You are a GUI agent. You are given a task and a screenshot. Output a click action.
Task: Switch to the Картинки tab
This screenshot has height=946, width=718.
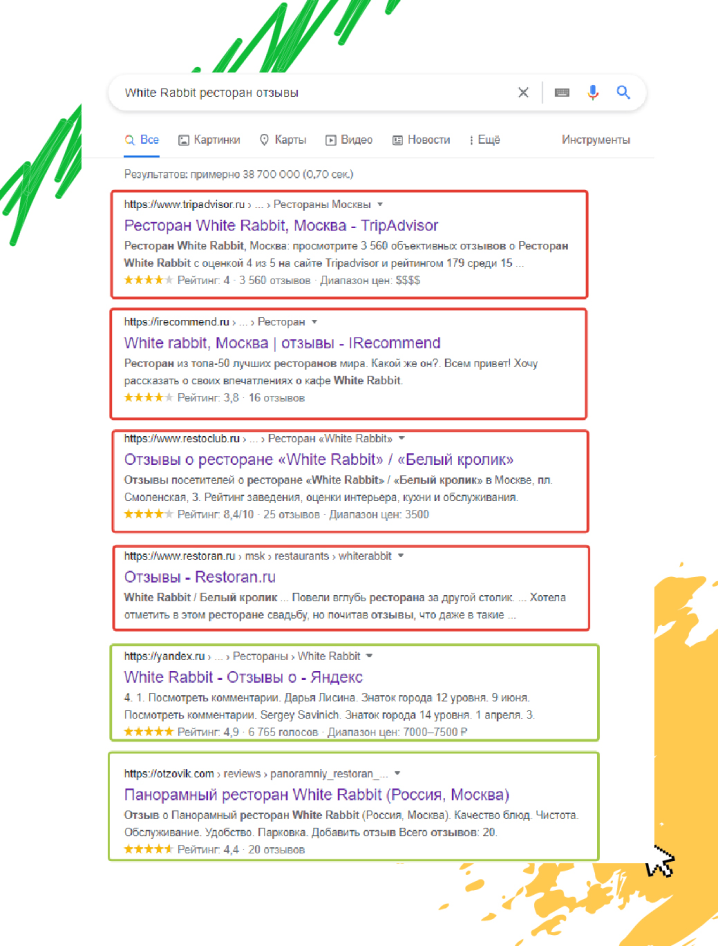(x=209, y=140)
